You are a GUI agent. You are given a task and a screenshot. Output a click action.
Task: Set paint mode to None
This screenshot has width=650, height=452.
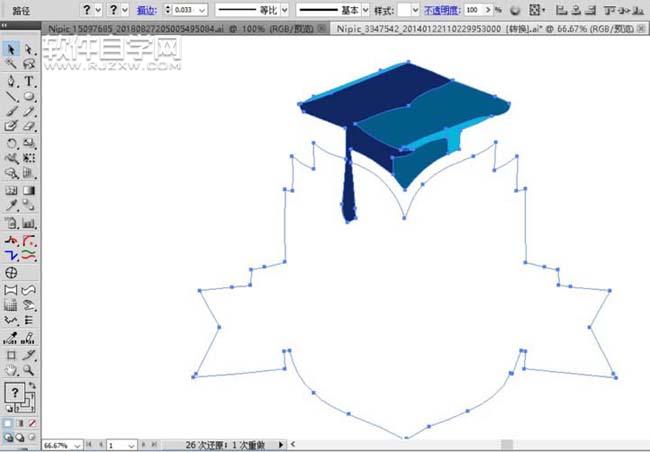pyautogui.click(x=32, y=423)
